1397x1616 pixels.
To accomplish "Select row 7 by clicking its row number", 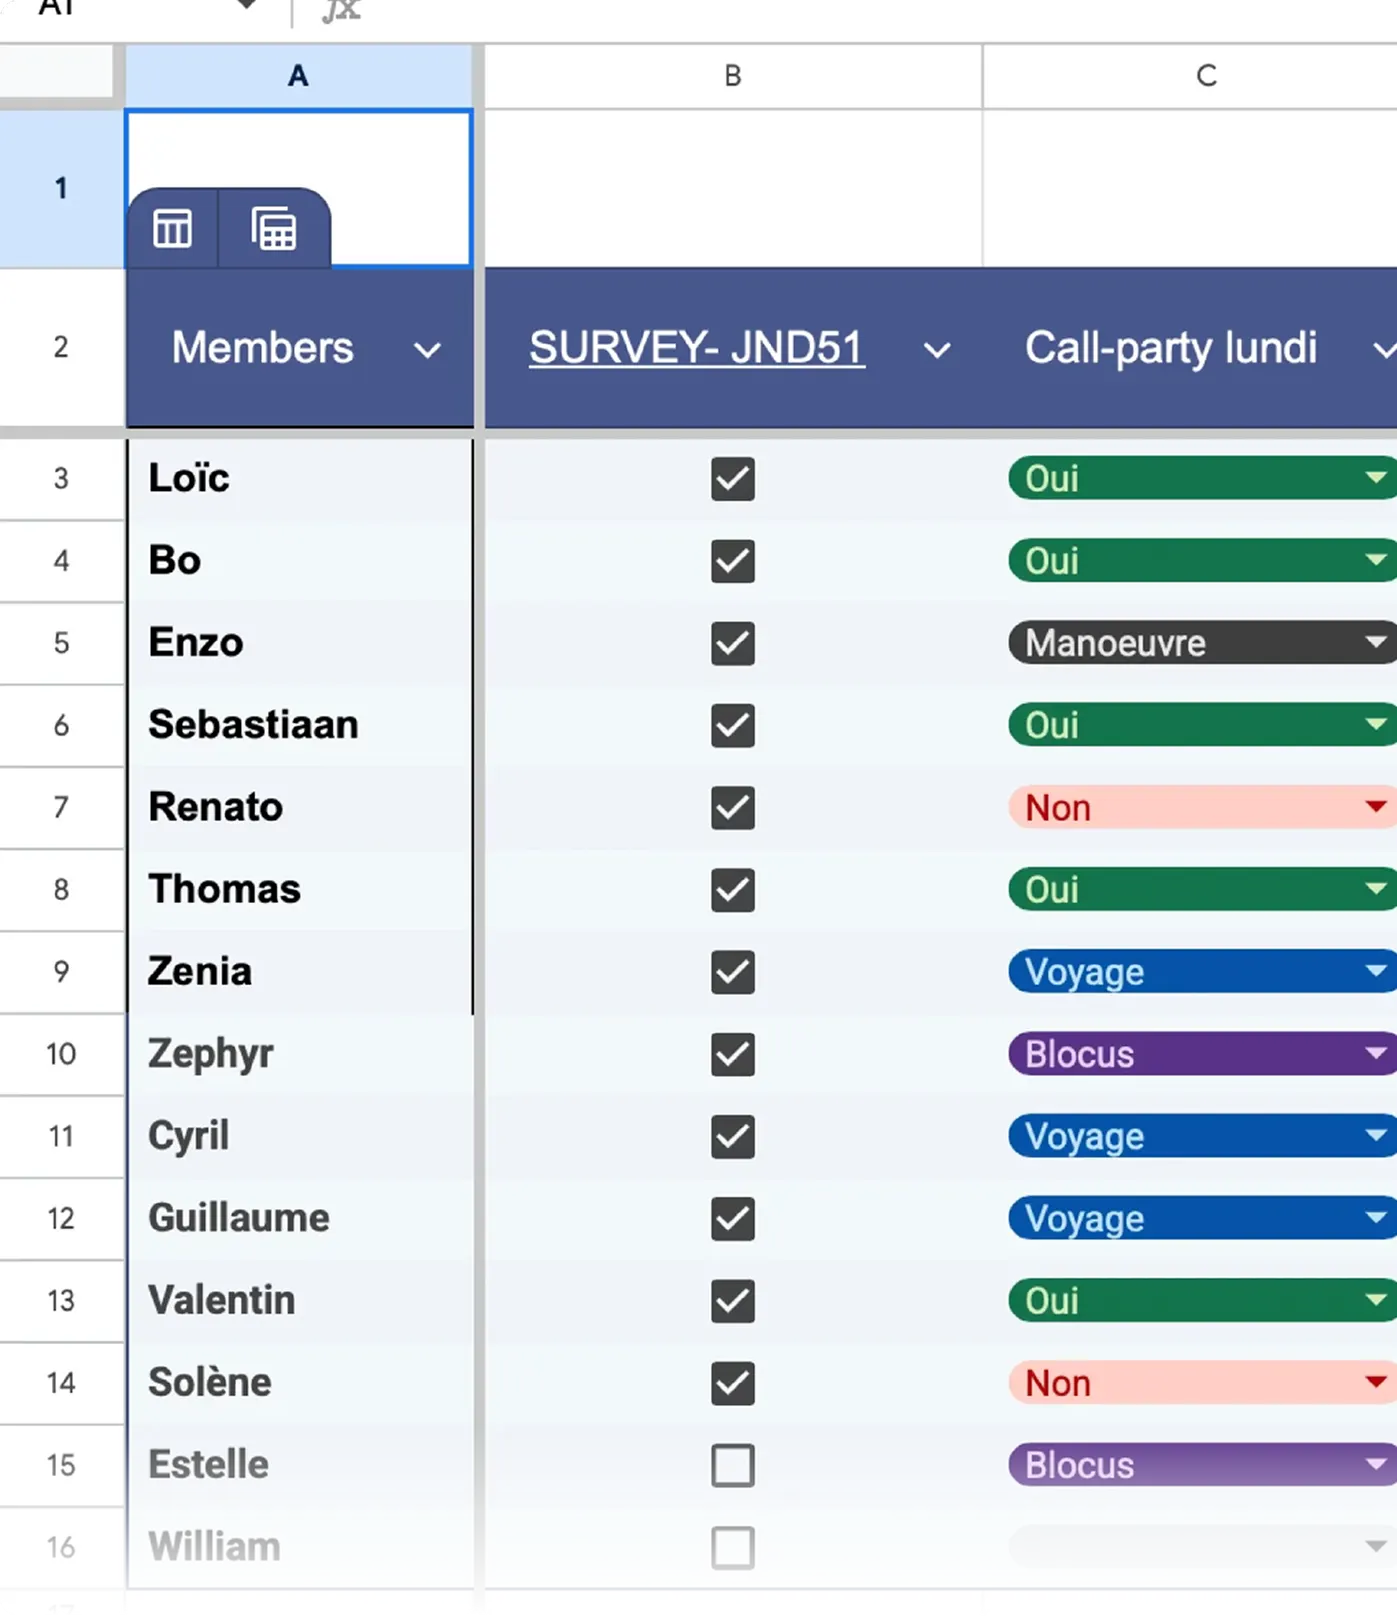I will (x=62, y=807).
